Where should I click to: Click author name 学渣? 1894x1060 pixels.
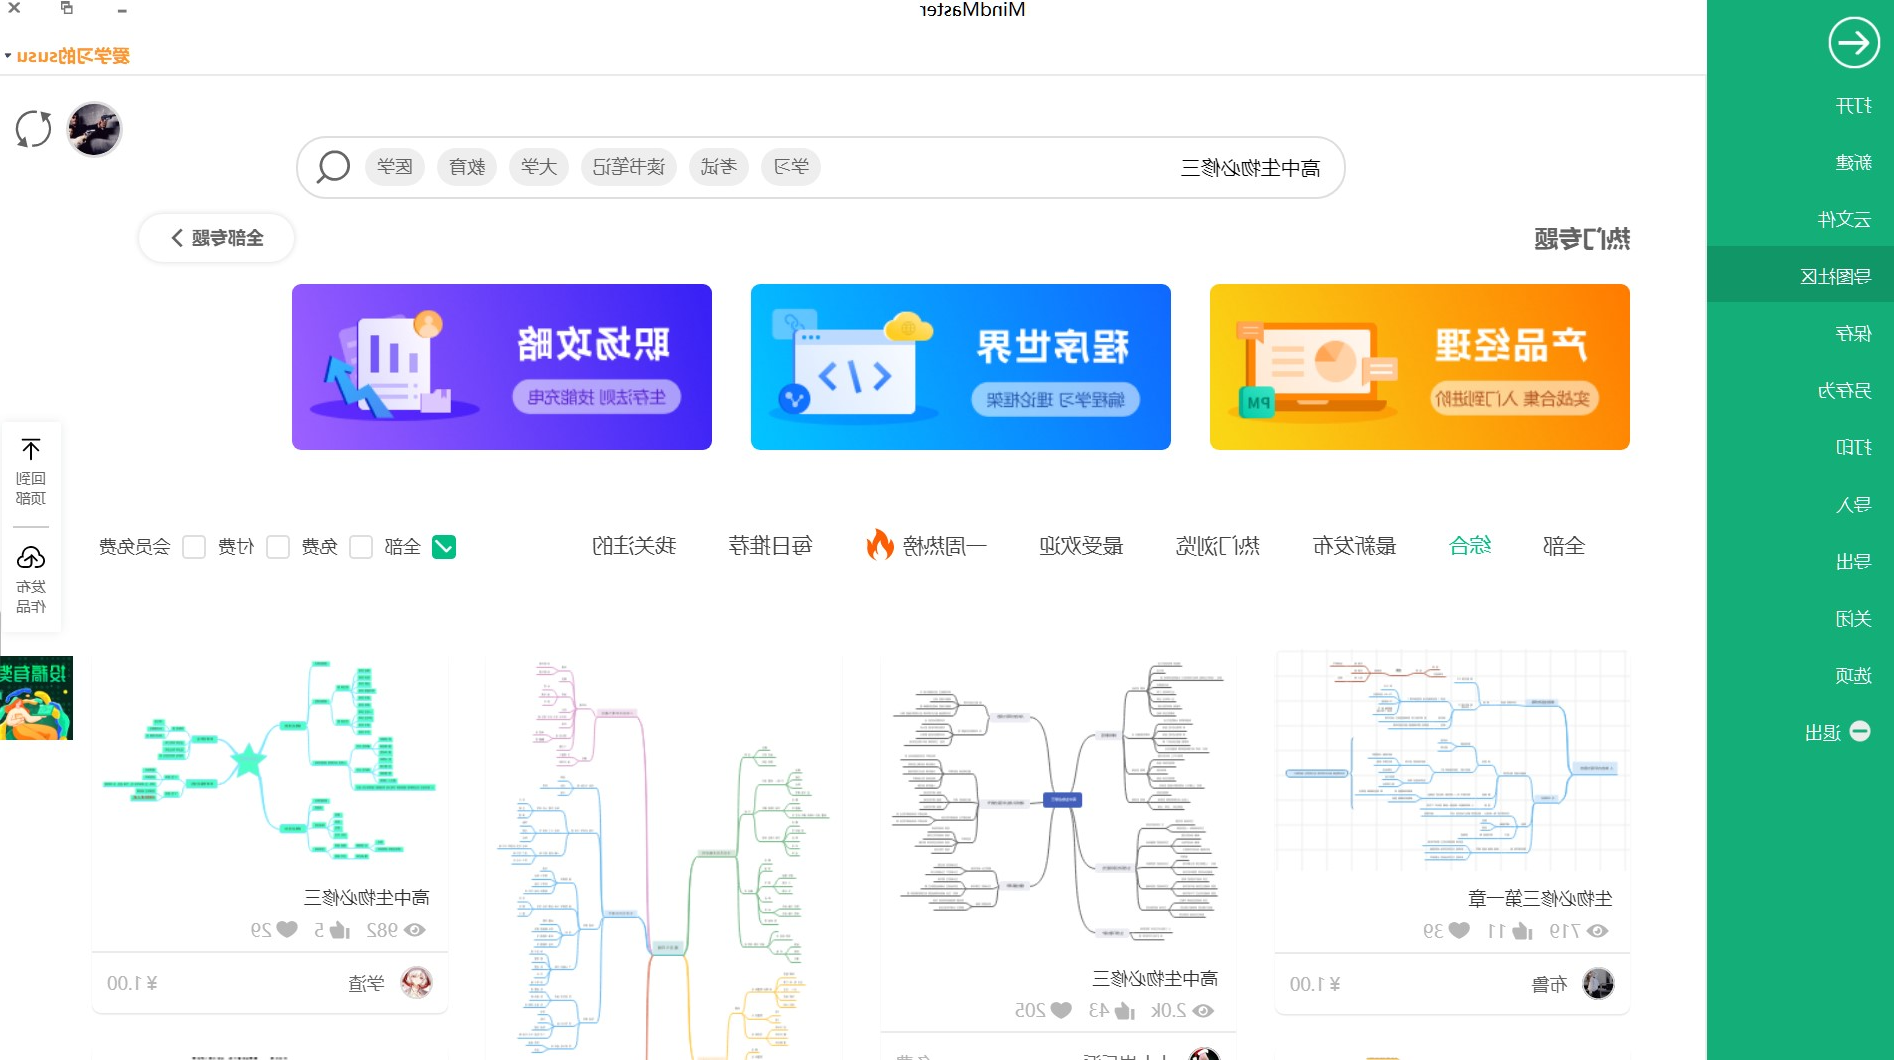coord(366,983)
